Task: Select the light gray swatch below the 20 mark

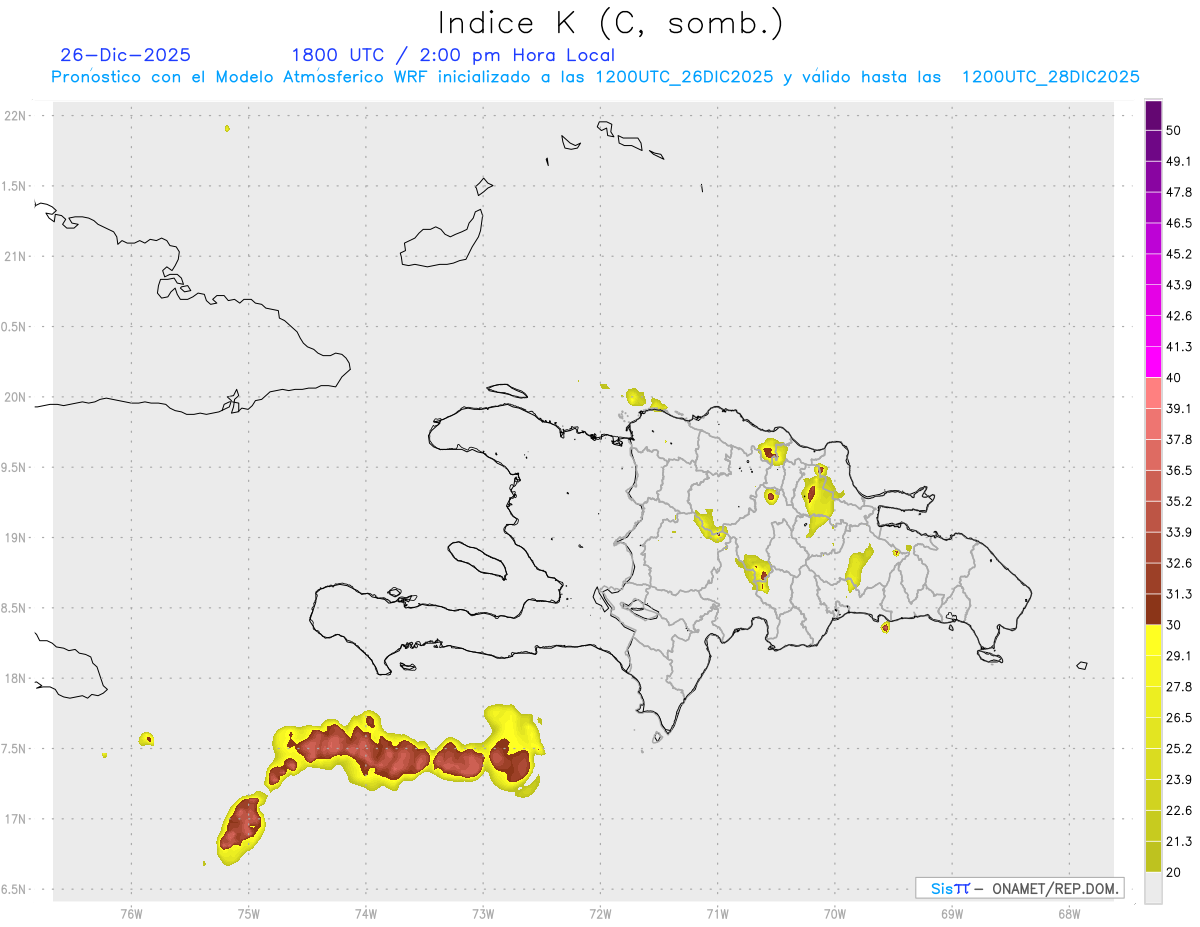Action: 1153,887
